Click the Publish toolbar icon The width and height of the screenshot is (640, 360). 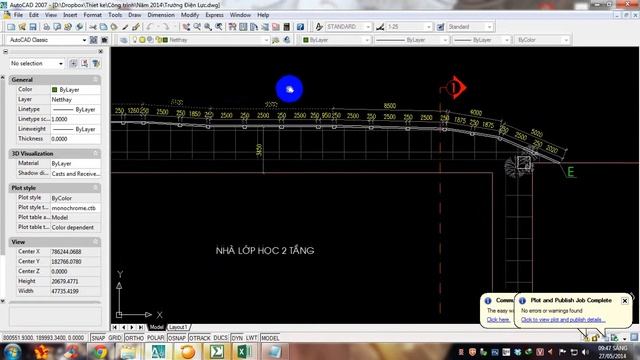[68, 27]
